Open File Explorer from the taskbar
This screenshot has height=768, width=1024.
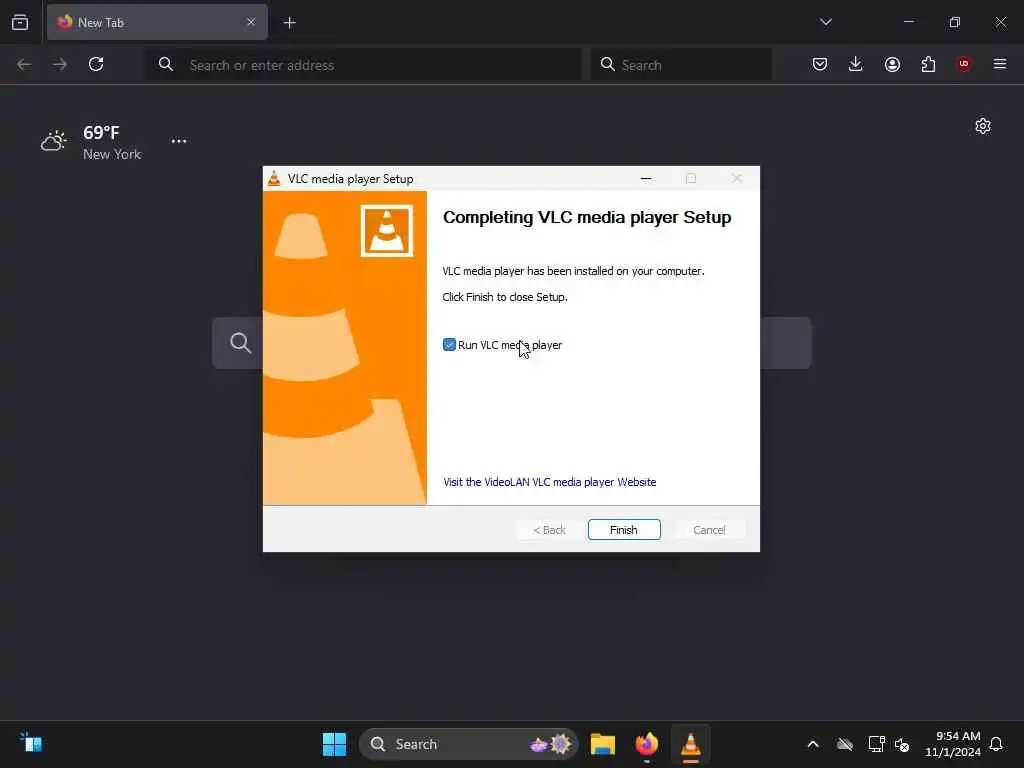[603, 744]
